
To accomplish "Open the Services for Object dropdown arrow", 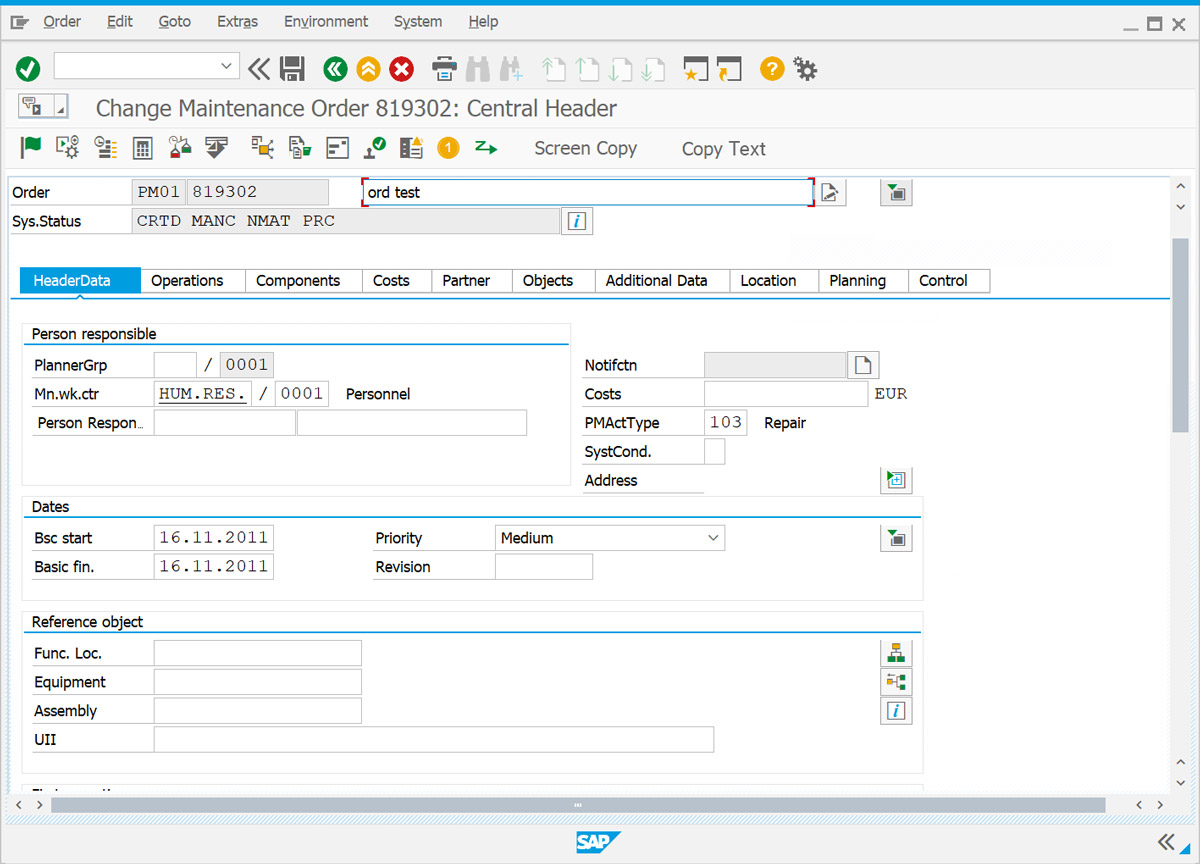I will pyautogui.click(x=60, y=108).
